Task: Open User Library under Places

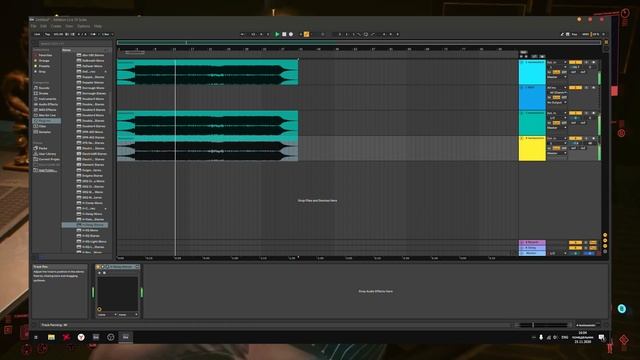Action: point(47,154)
